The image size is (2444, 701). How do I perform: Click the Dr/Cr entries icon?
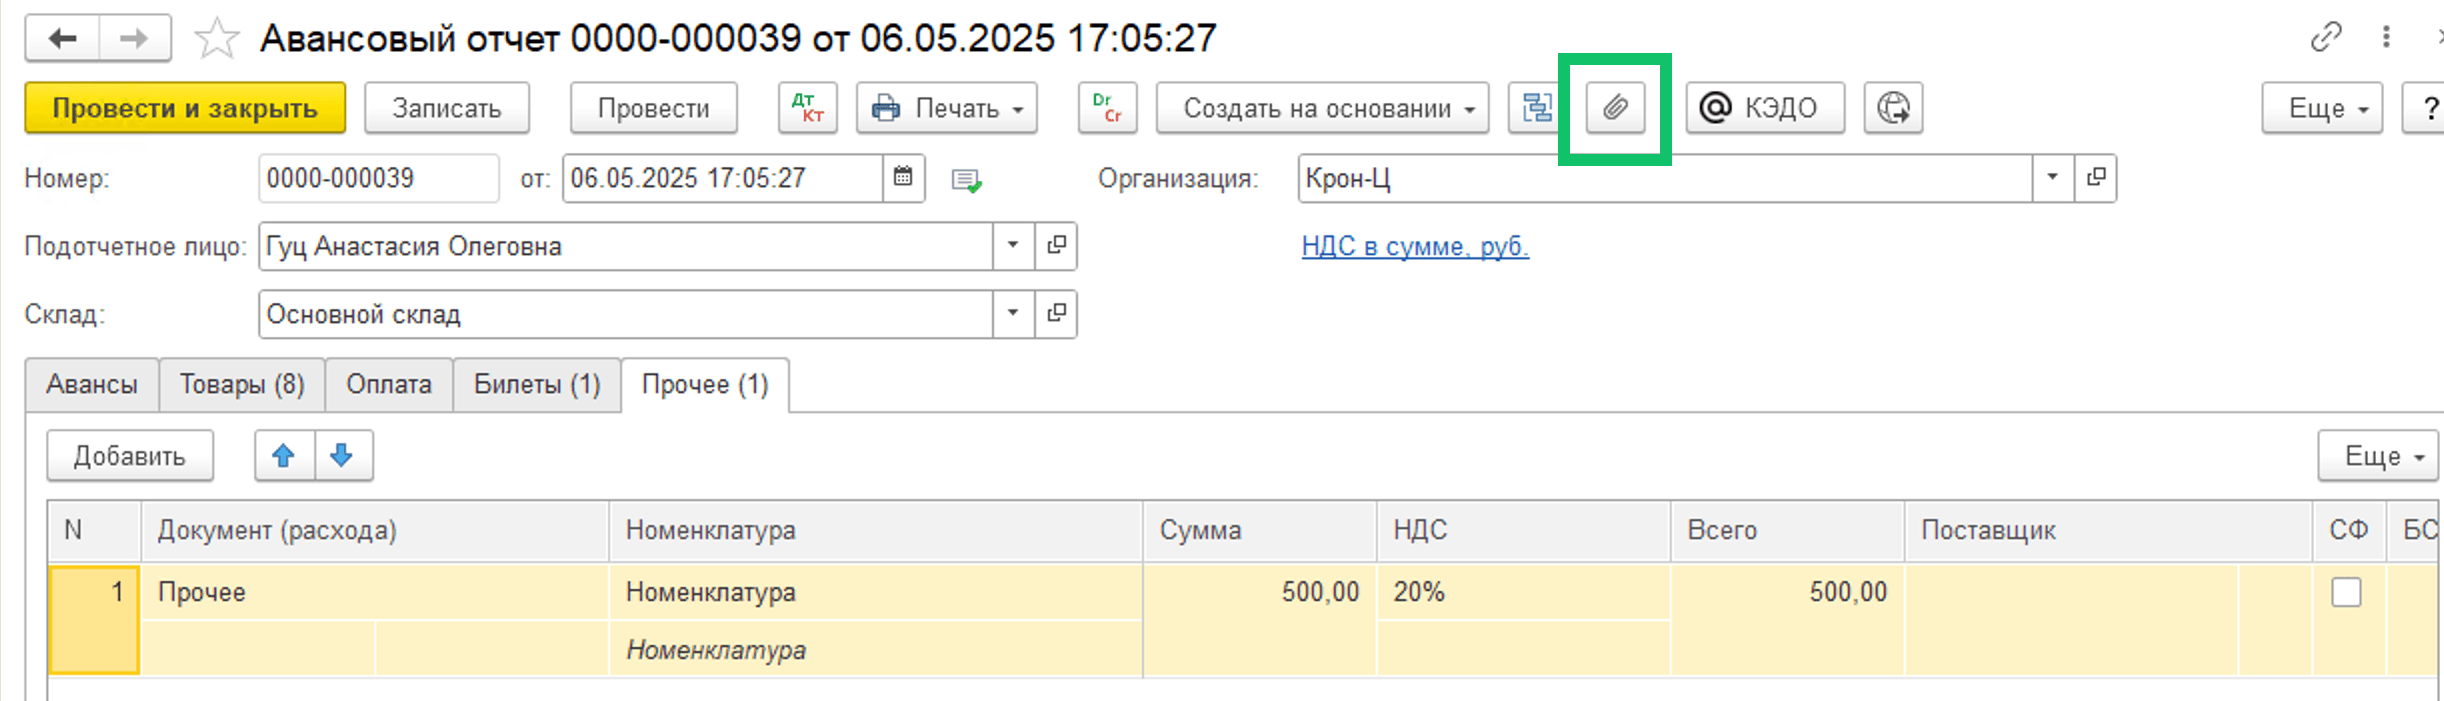1107,108
